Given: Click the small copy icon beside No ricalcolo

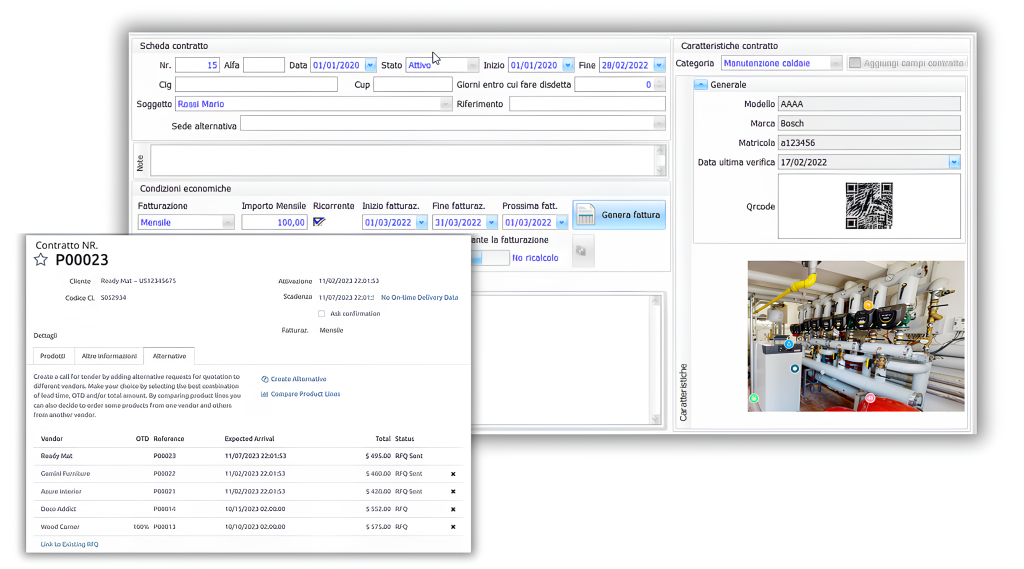Looking at the screenshot, I should pyautogui.click(x=583, y=251).
